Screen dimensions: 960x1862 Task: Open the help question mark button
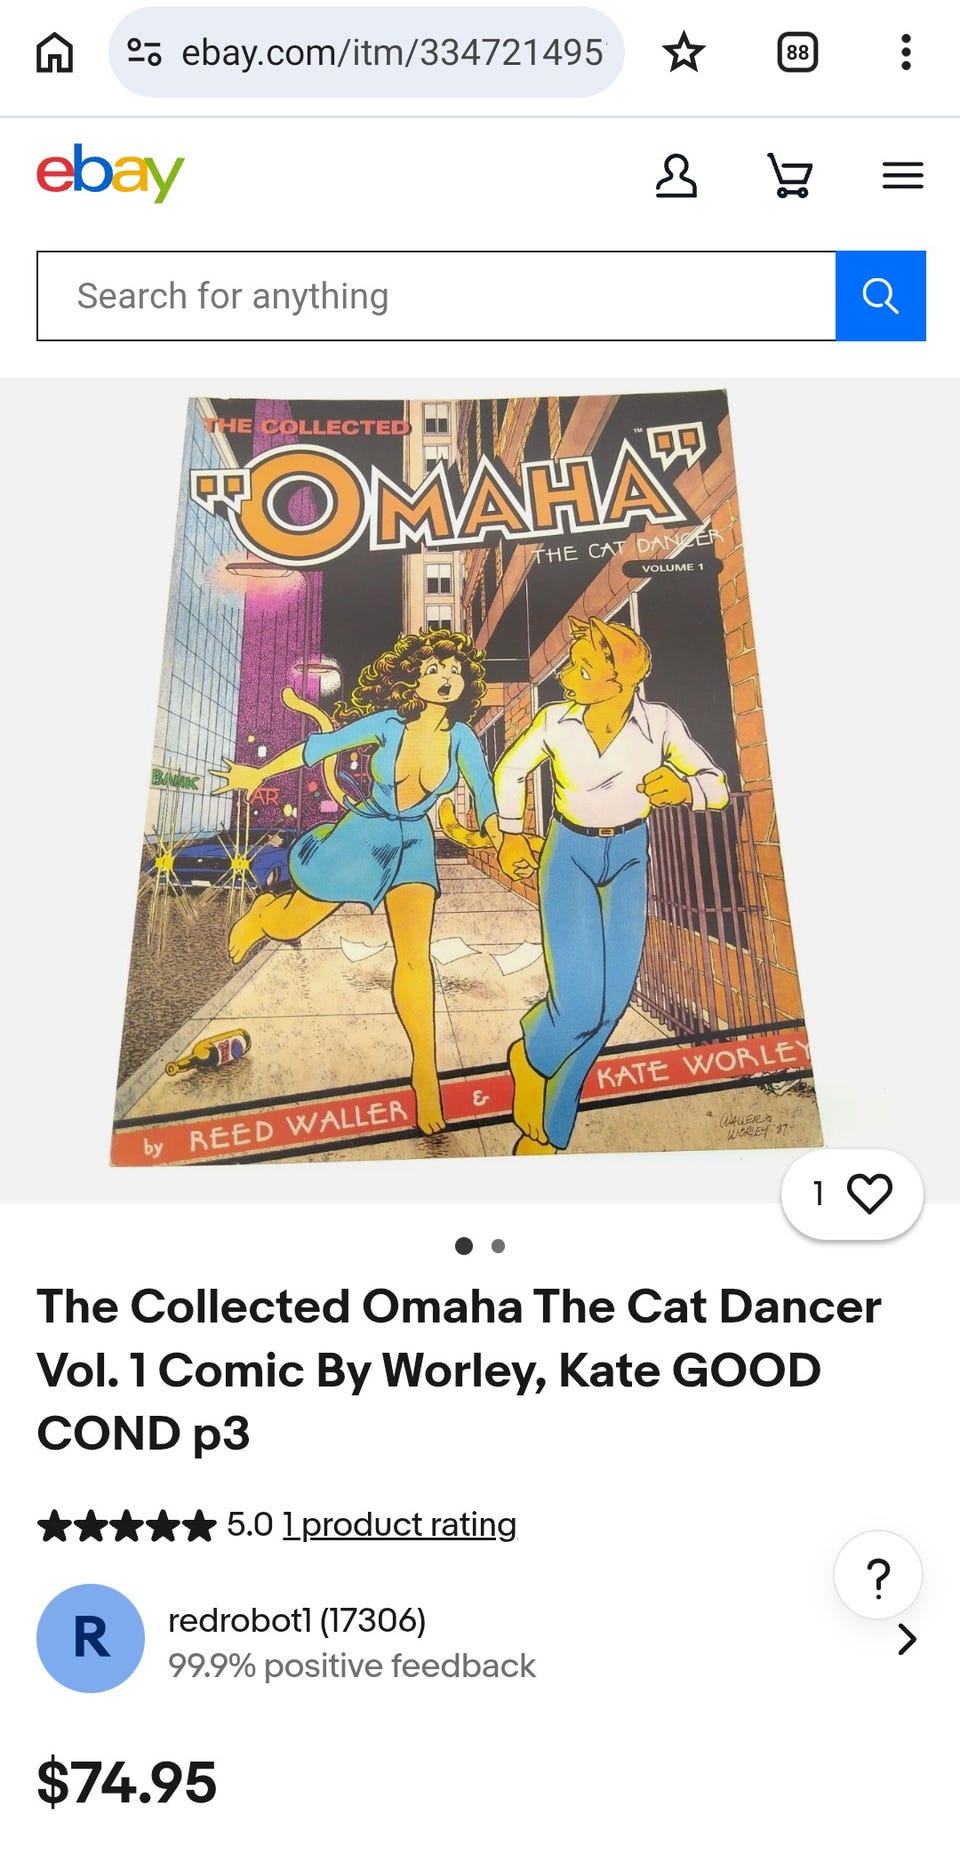click(x=878, y=1575)
